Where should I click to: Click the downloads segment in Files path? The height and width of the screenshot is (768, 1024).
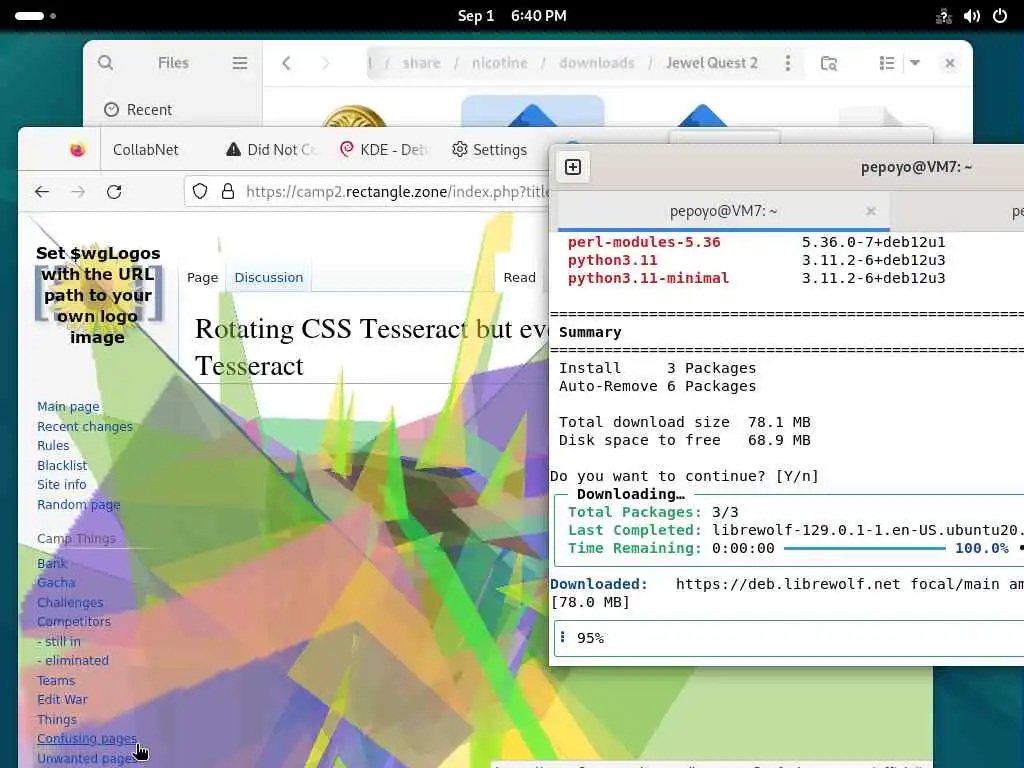coord(597,63)
